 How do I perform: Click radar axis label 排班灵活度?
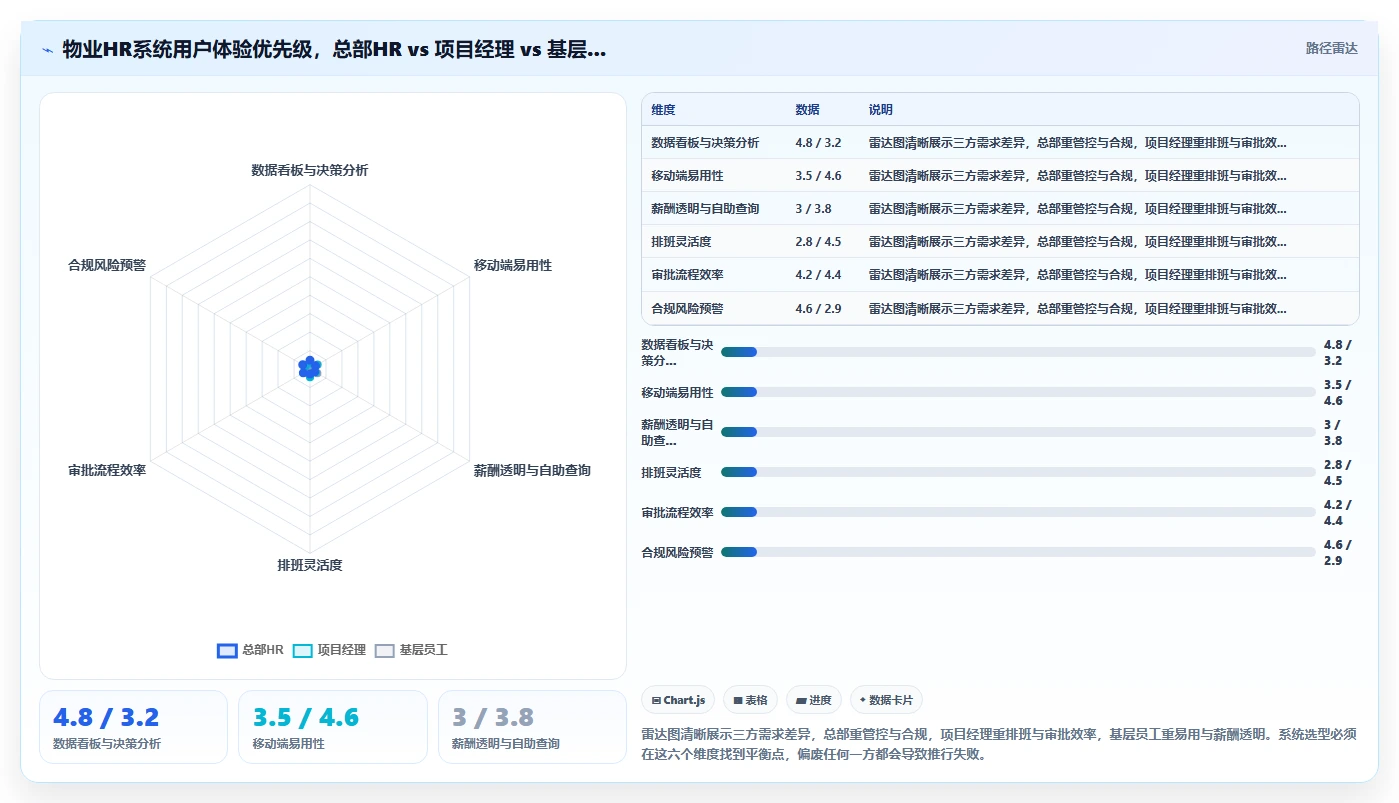(310, 565)
